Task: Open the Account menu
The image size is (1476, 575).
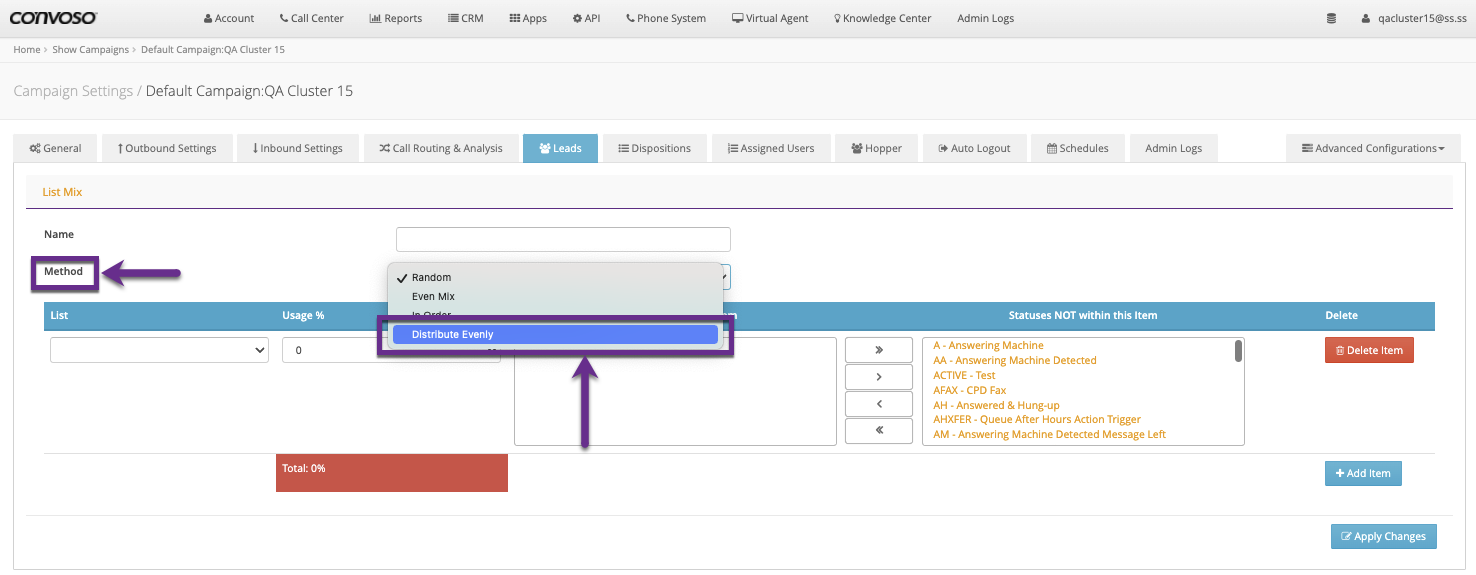Action: click(x=229, y=18)
